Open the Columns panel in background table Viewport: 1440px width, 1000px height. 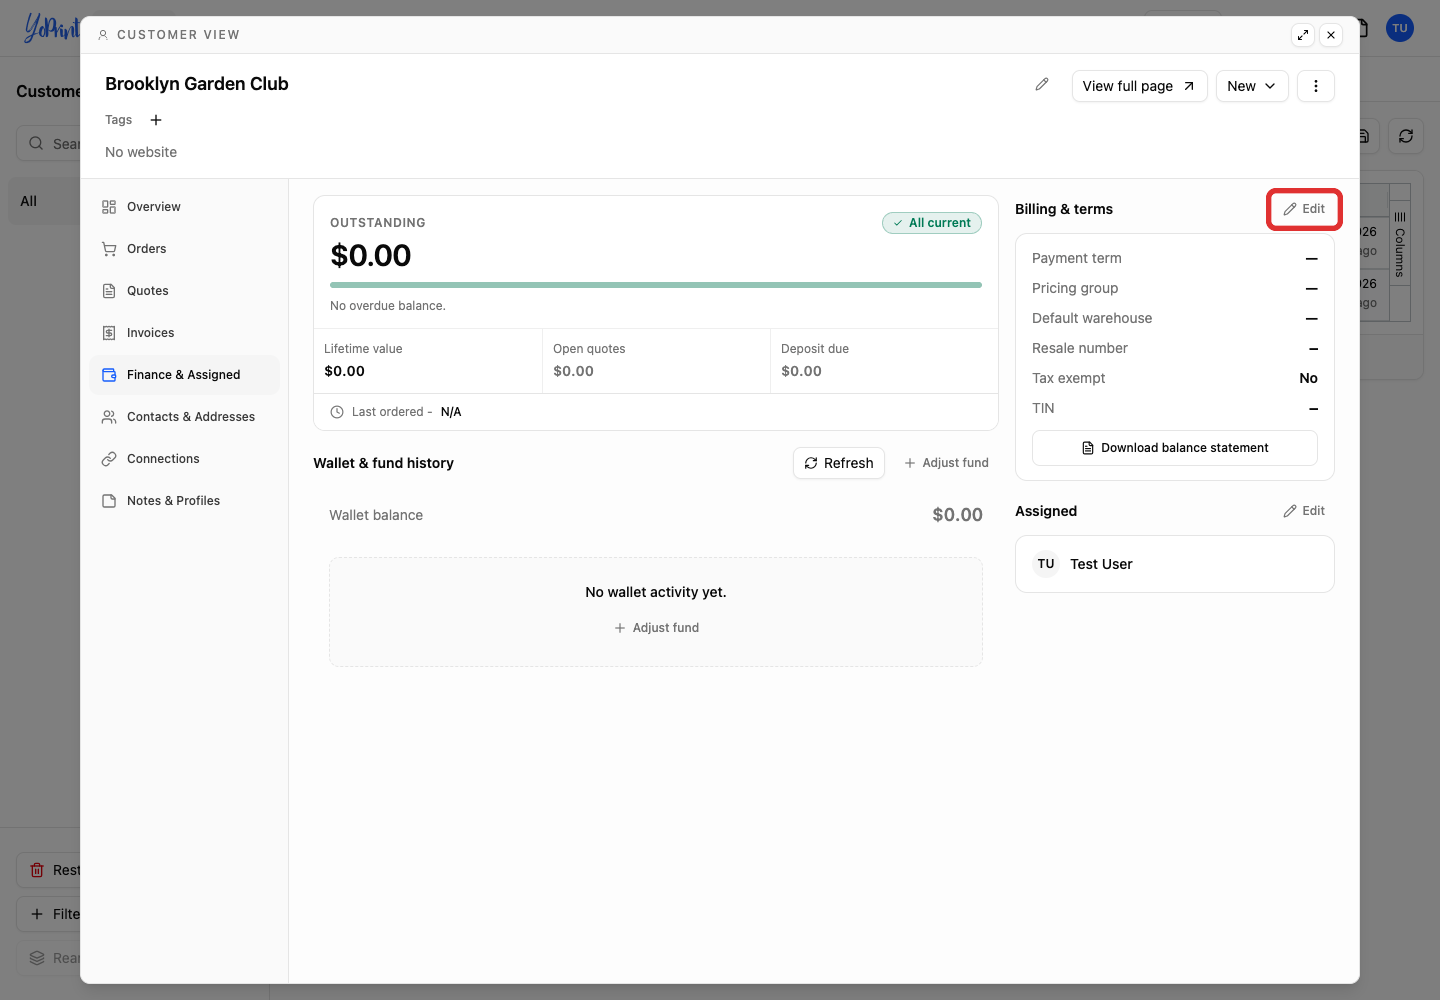[x=1400, y=245]
